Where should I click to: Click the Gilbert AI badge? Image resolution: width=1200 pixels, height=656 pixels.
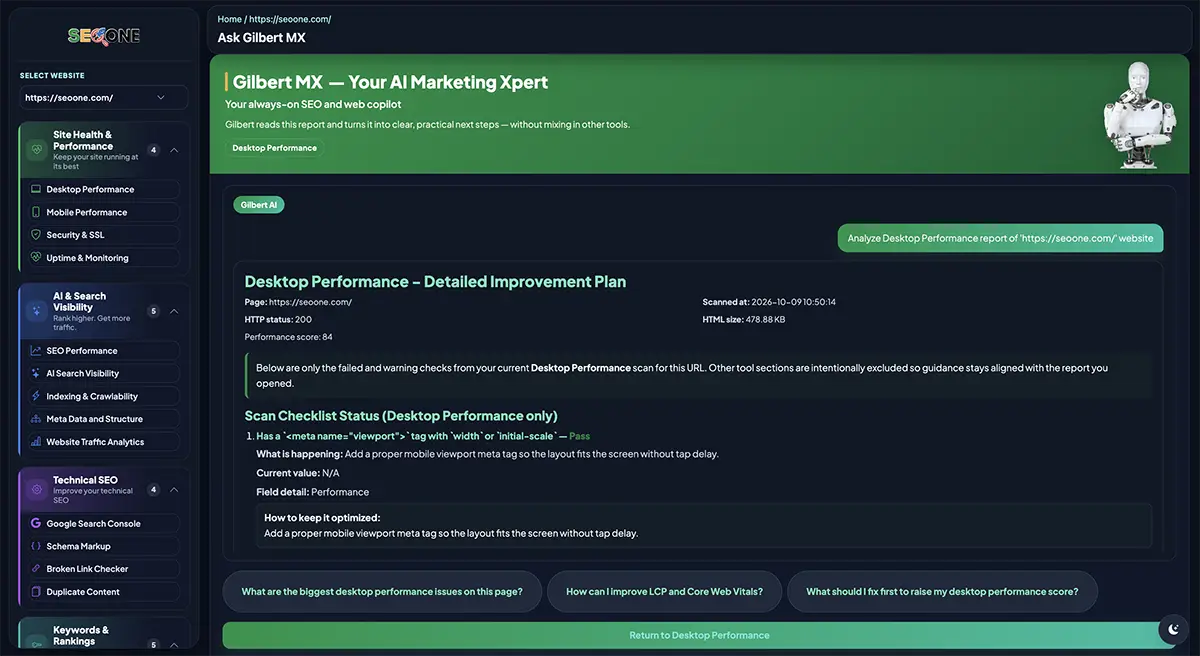pos(260,205)
